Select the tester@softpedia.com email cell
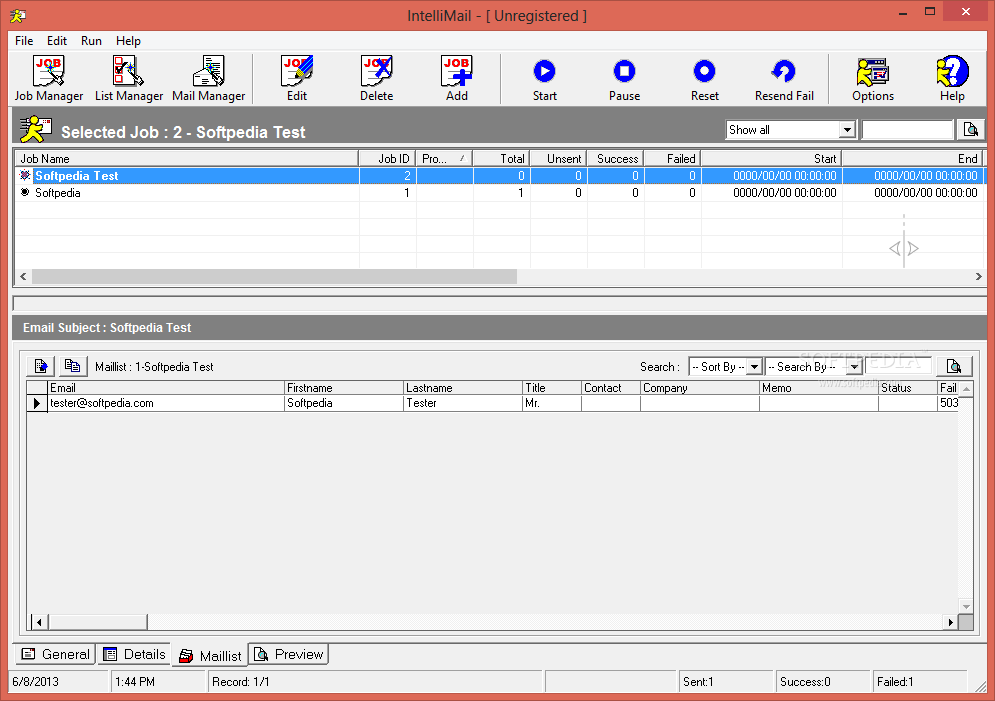Viewport: 995px width, 701px height. 166,403
